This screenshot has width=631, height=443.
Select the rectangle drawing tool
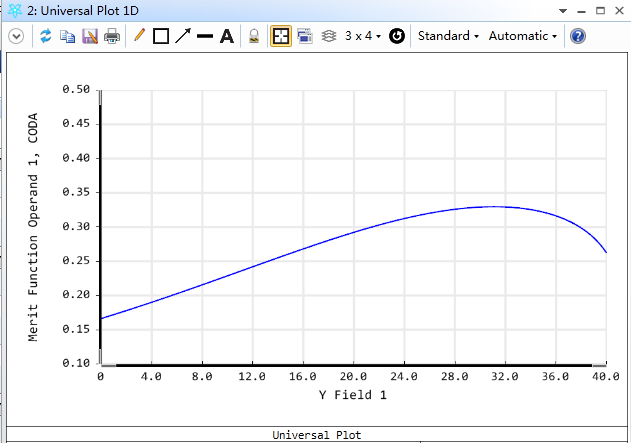(x=161, y=36)
